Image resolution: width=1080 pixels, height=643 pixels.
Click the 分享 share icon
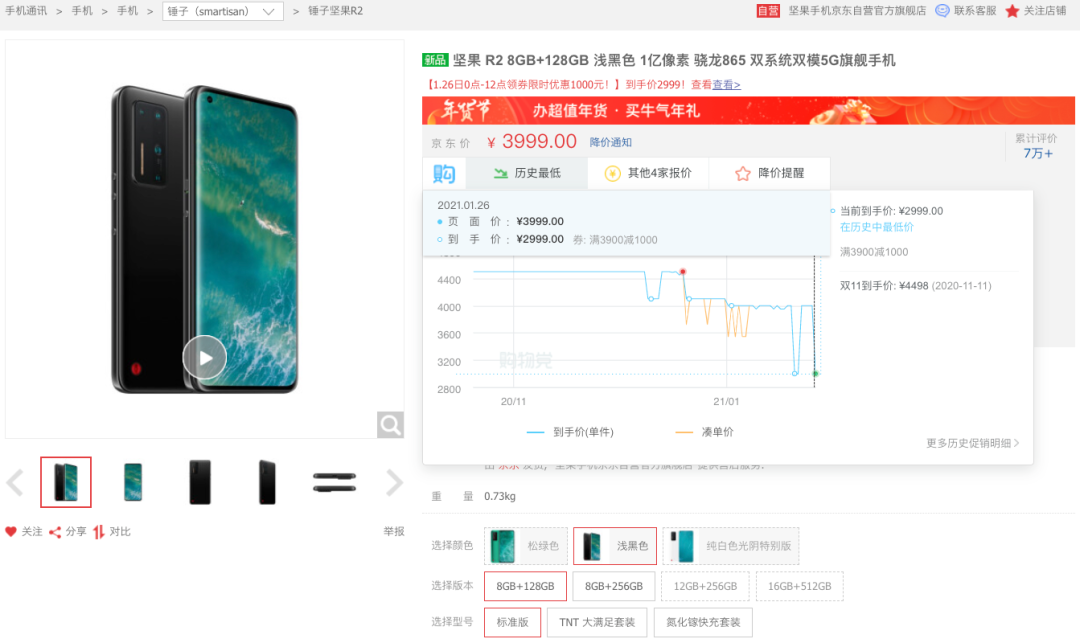click(x=55, y=531)
